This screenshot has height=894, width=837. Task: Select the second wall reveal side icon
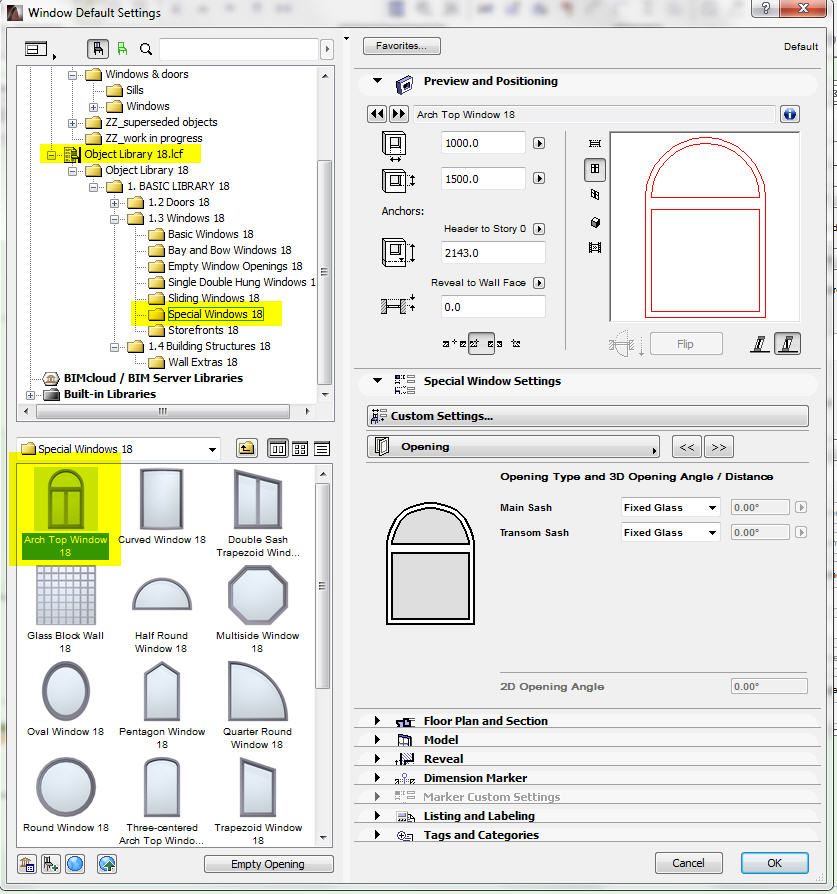(x=787, y=344)
